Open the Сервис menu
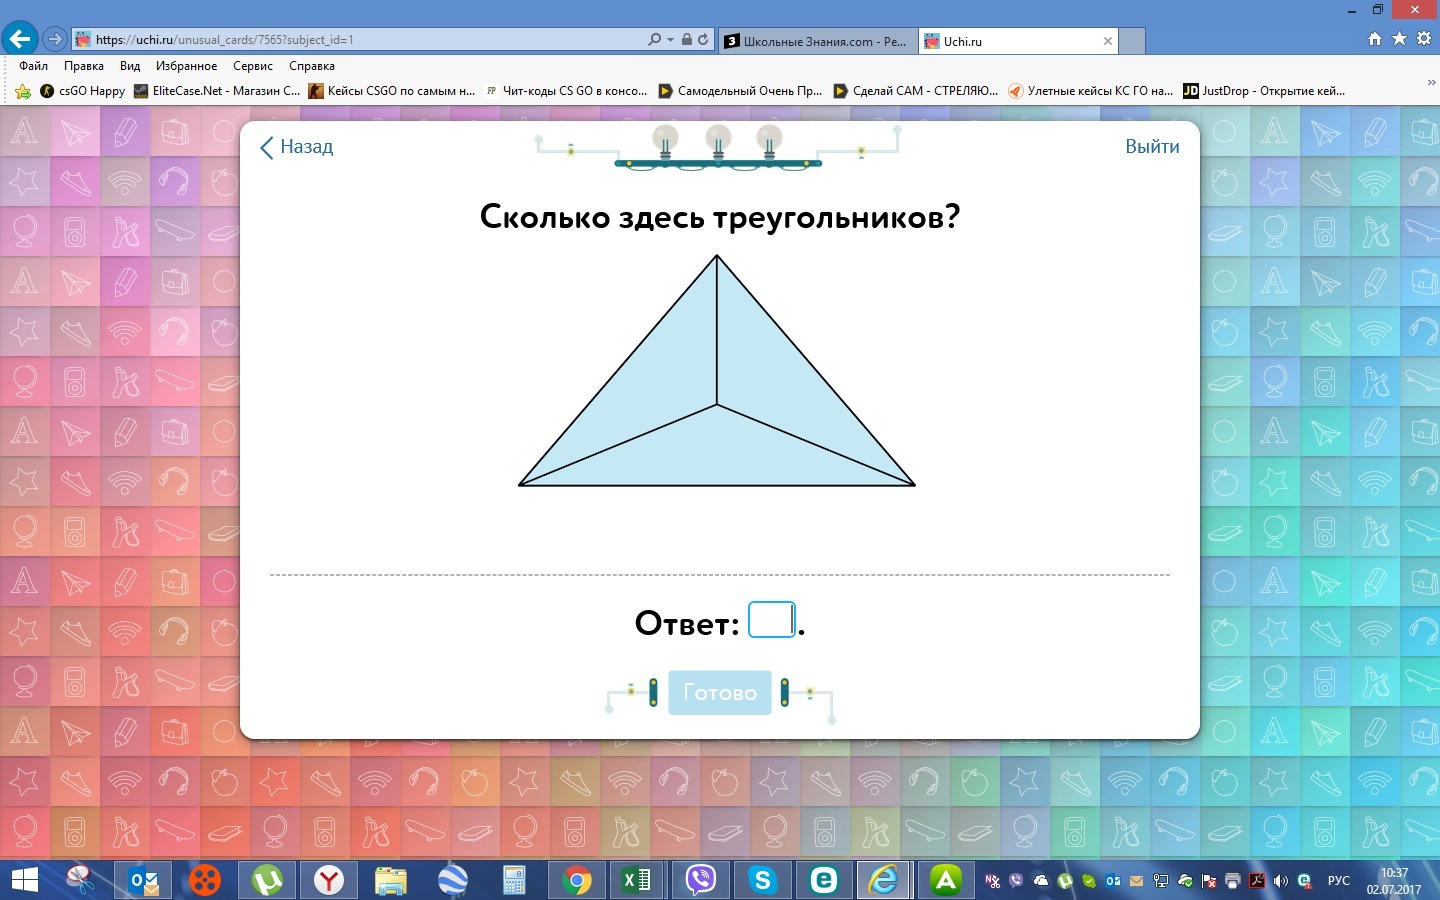The width and height of the screenshot is (1440, 900). (253, 66)
